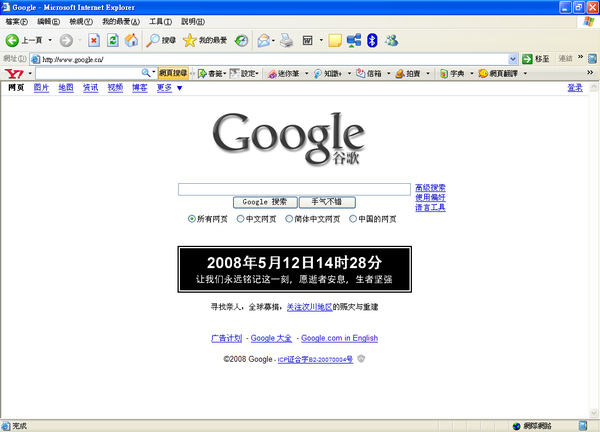
Task: Open the Search magnifier toolbar button
Action: (161, 40)
